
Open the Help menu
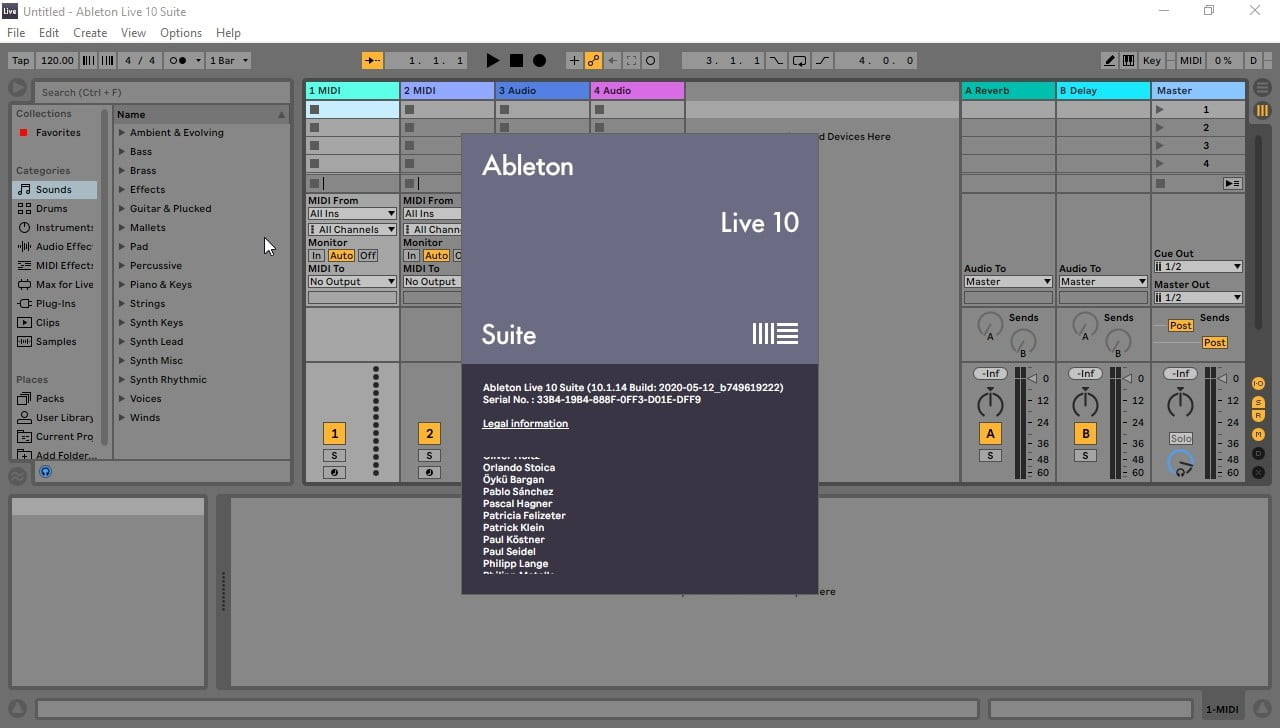(228, 33)
